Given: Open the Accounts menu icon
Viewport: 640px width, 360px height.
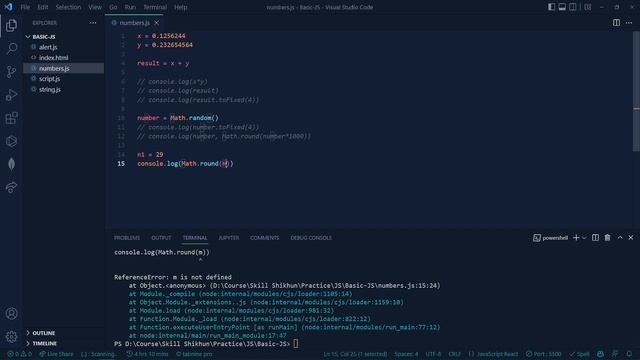Looking at the screenshot, I should pos(11,313).
